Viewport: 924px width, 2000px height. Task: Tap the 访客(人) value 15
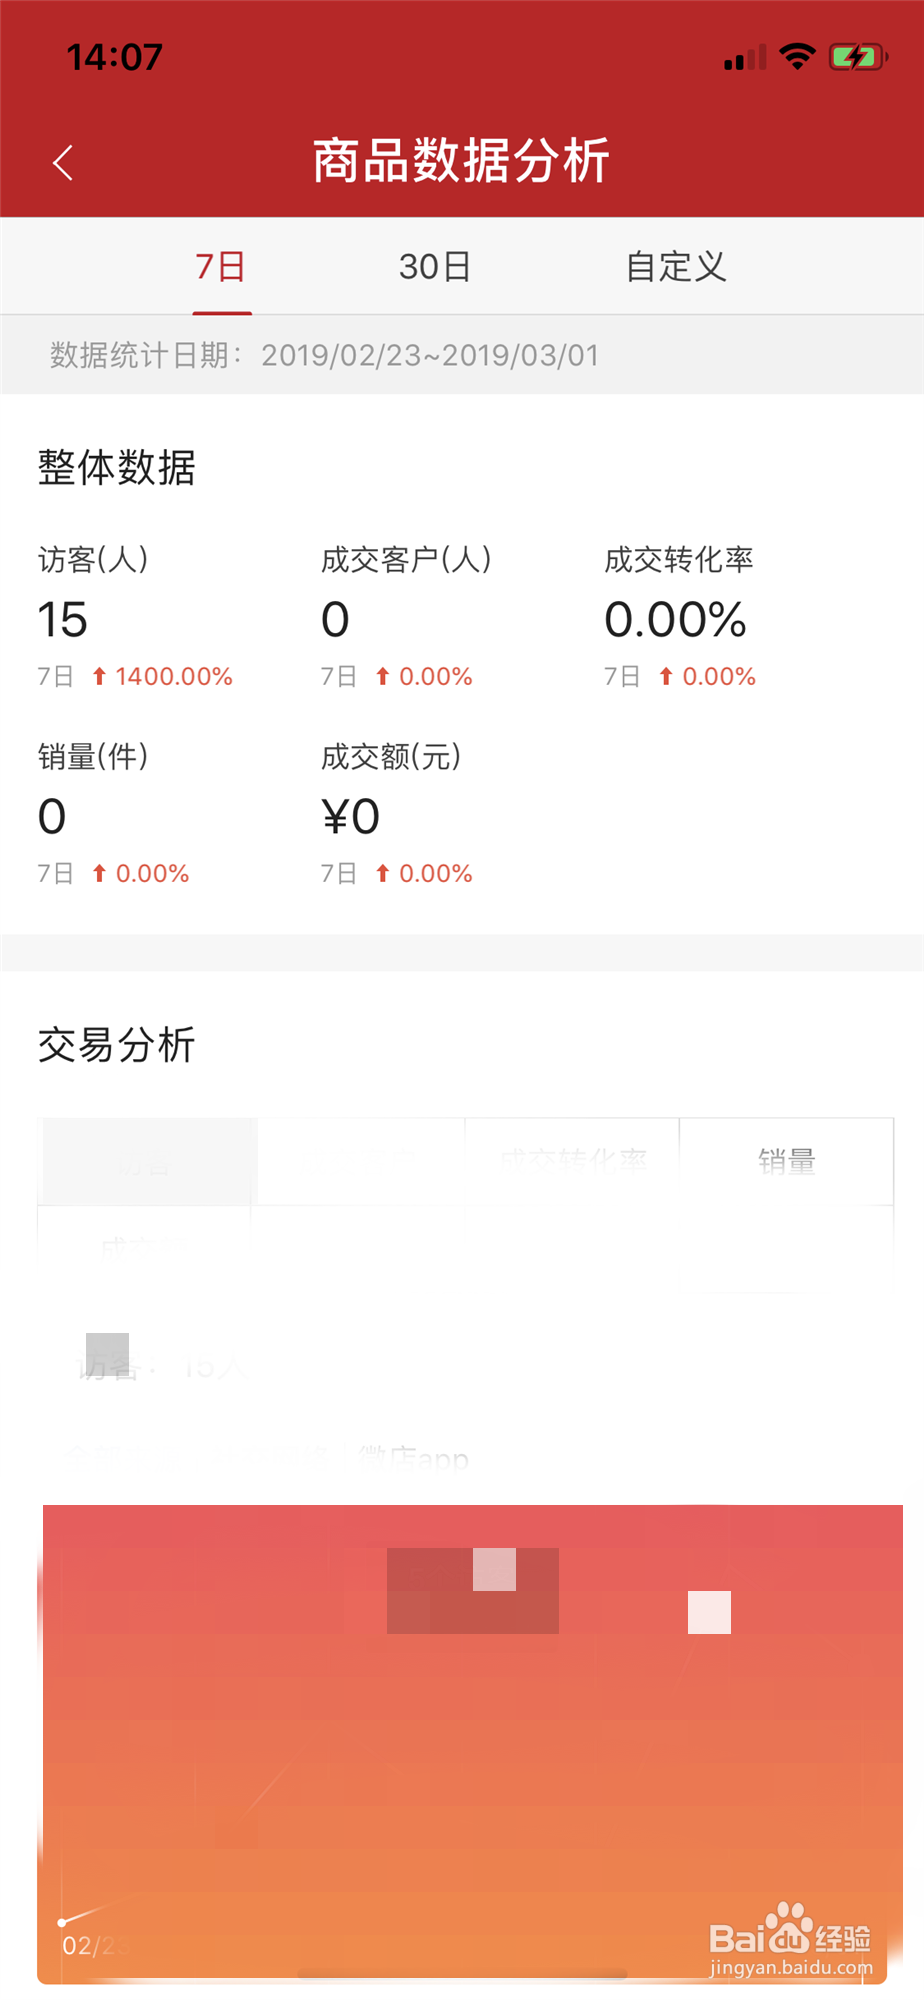[x=63, y=620]
